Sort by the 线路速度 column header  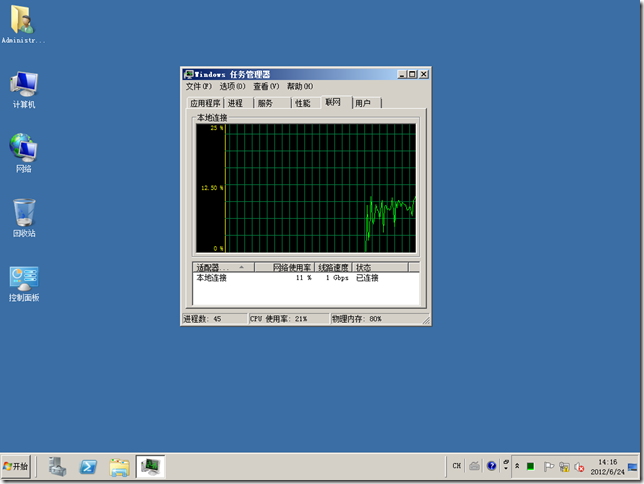[x=333, y=267]
